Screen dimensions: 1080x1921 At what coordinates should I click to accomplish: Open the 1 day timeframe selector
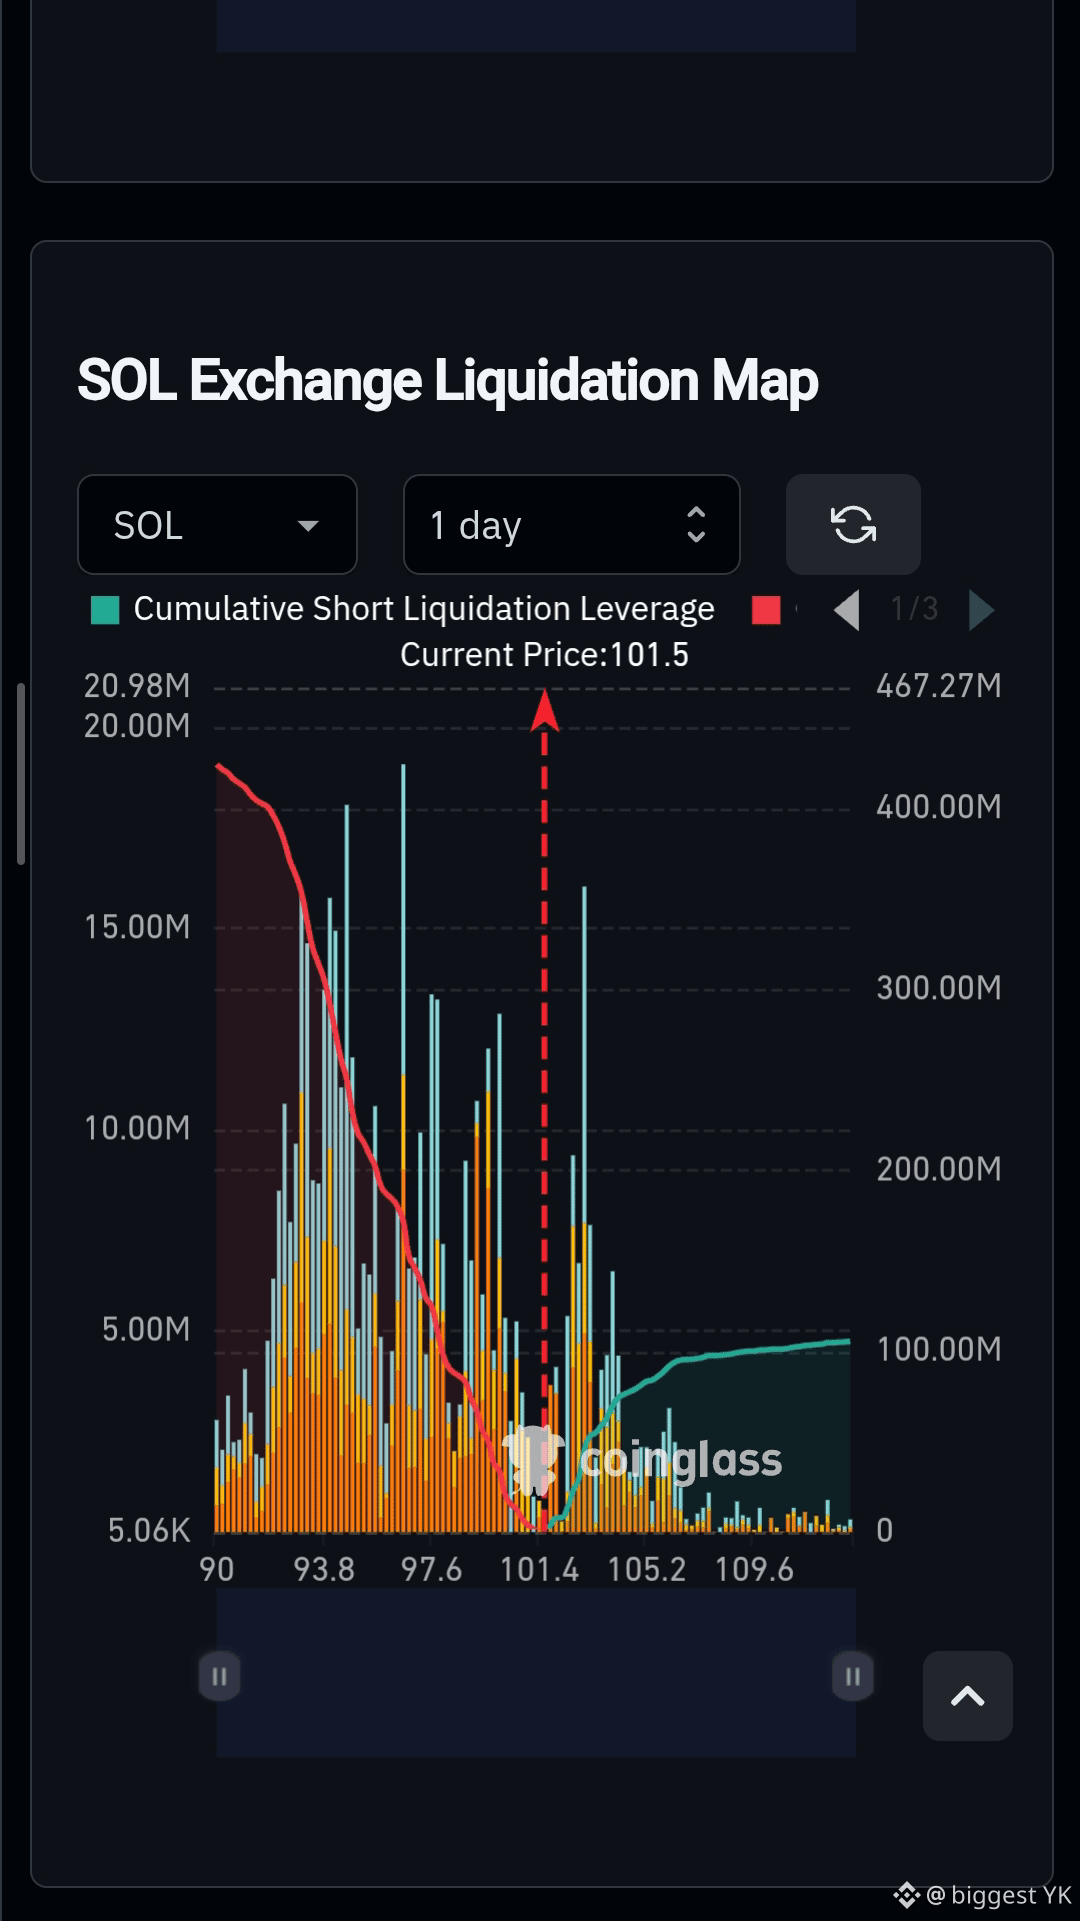[571, 525]
